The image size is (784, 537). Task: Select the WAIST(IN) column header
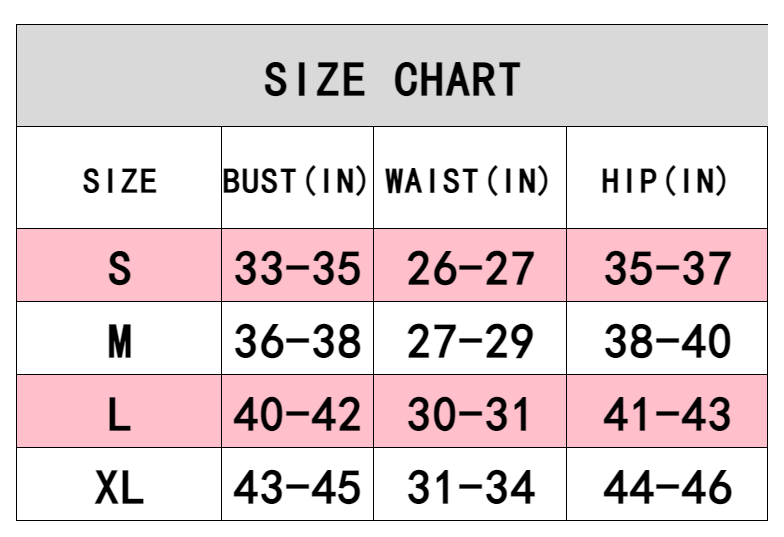[x=469, y=181]
